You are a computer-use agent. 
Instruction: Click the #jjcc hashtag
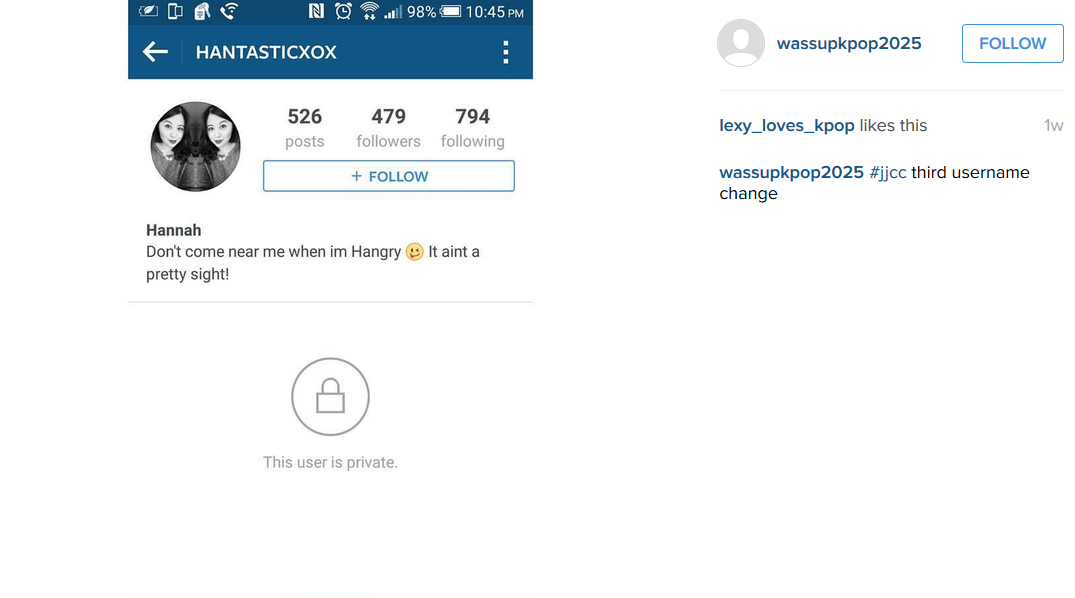pyautogui.click(x=888, y=172)
